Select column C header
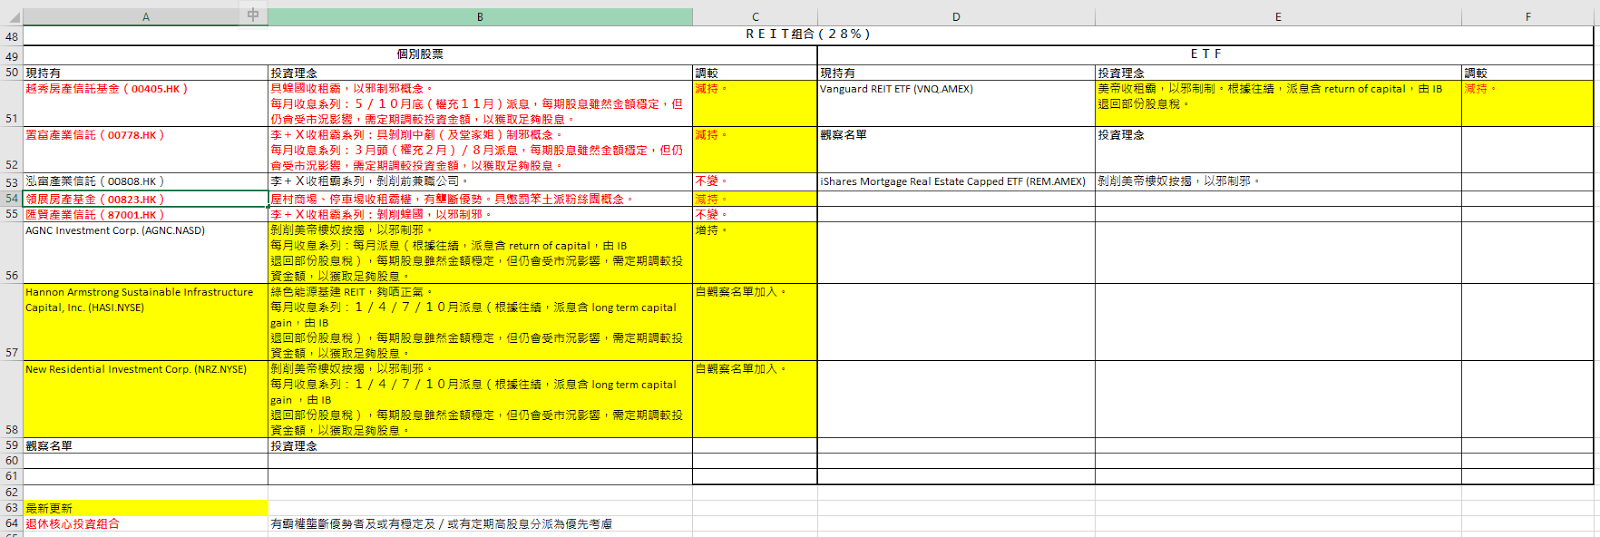This screenshot has height=537, width=1600. pyautogui.click(x=755, y=17)
